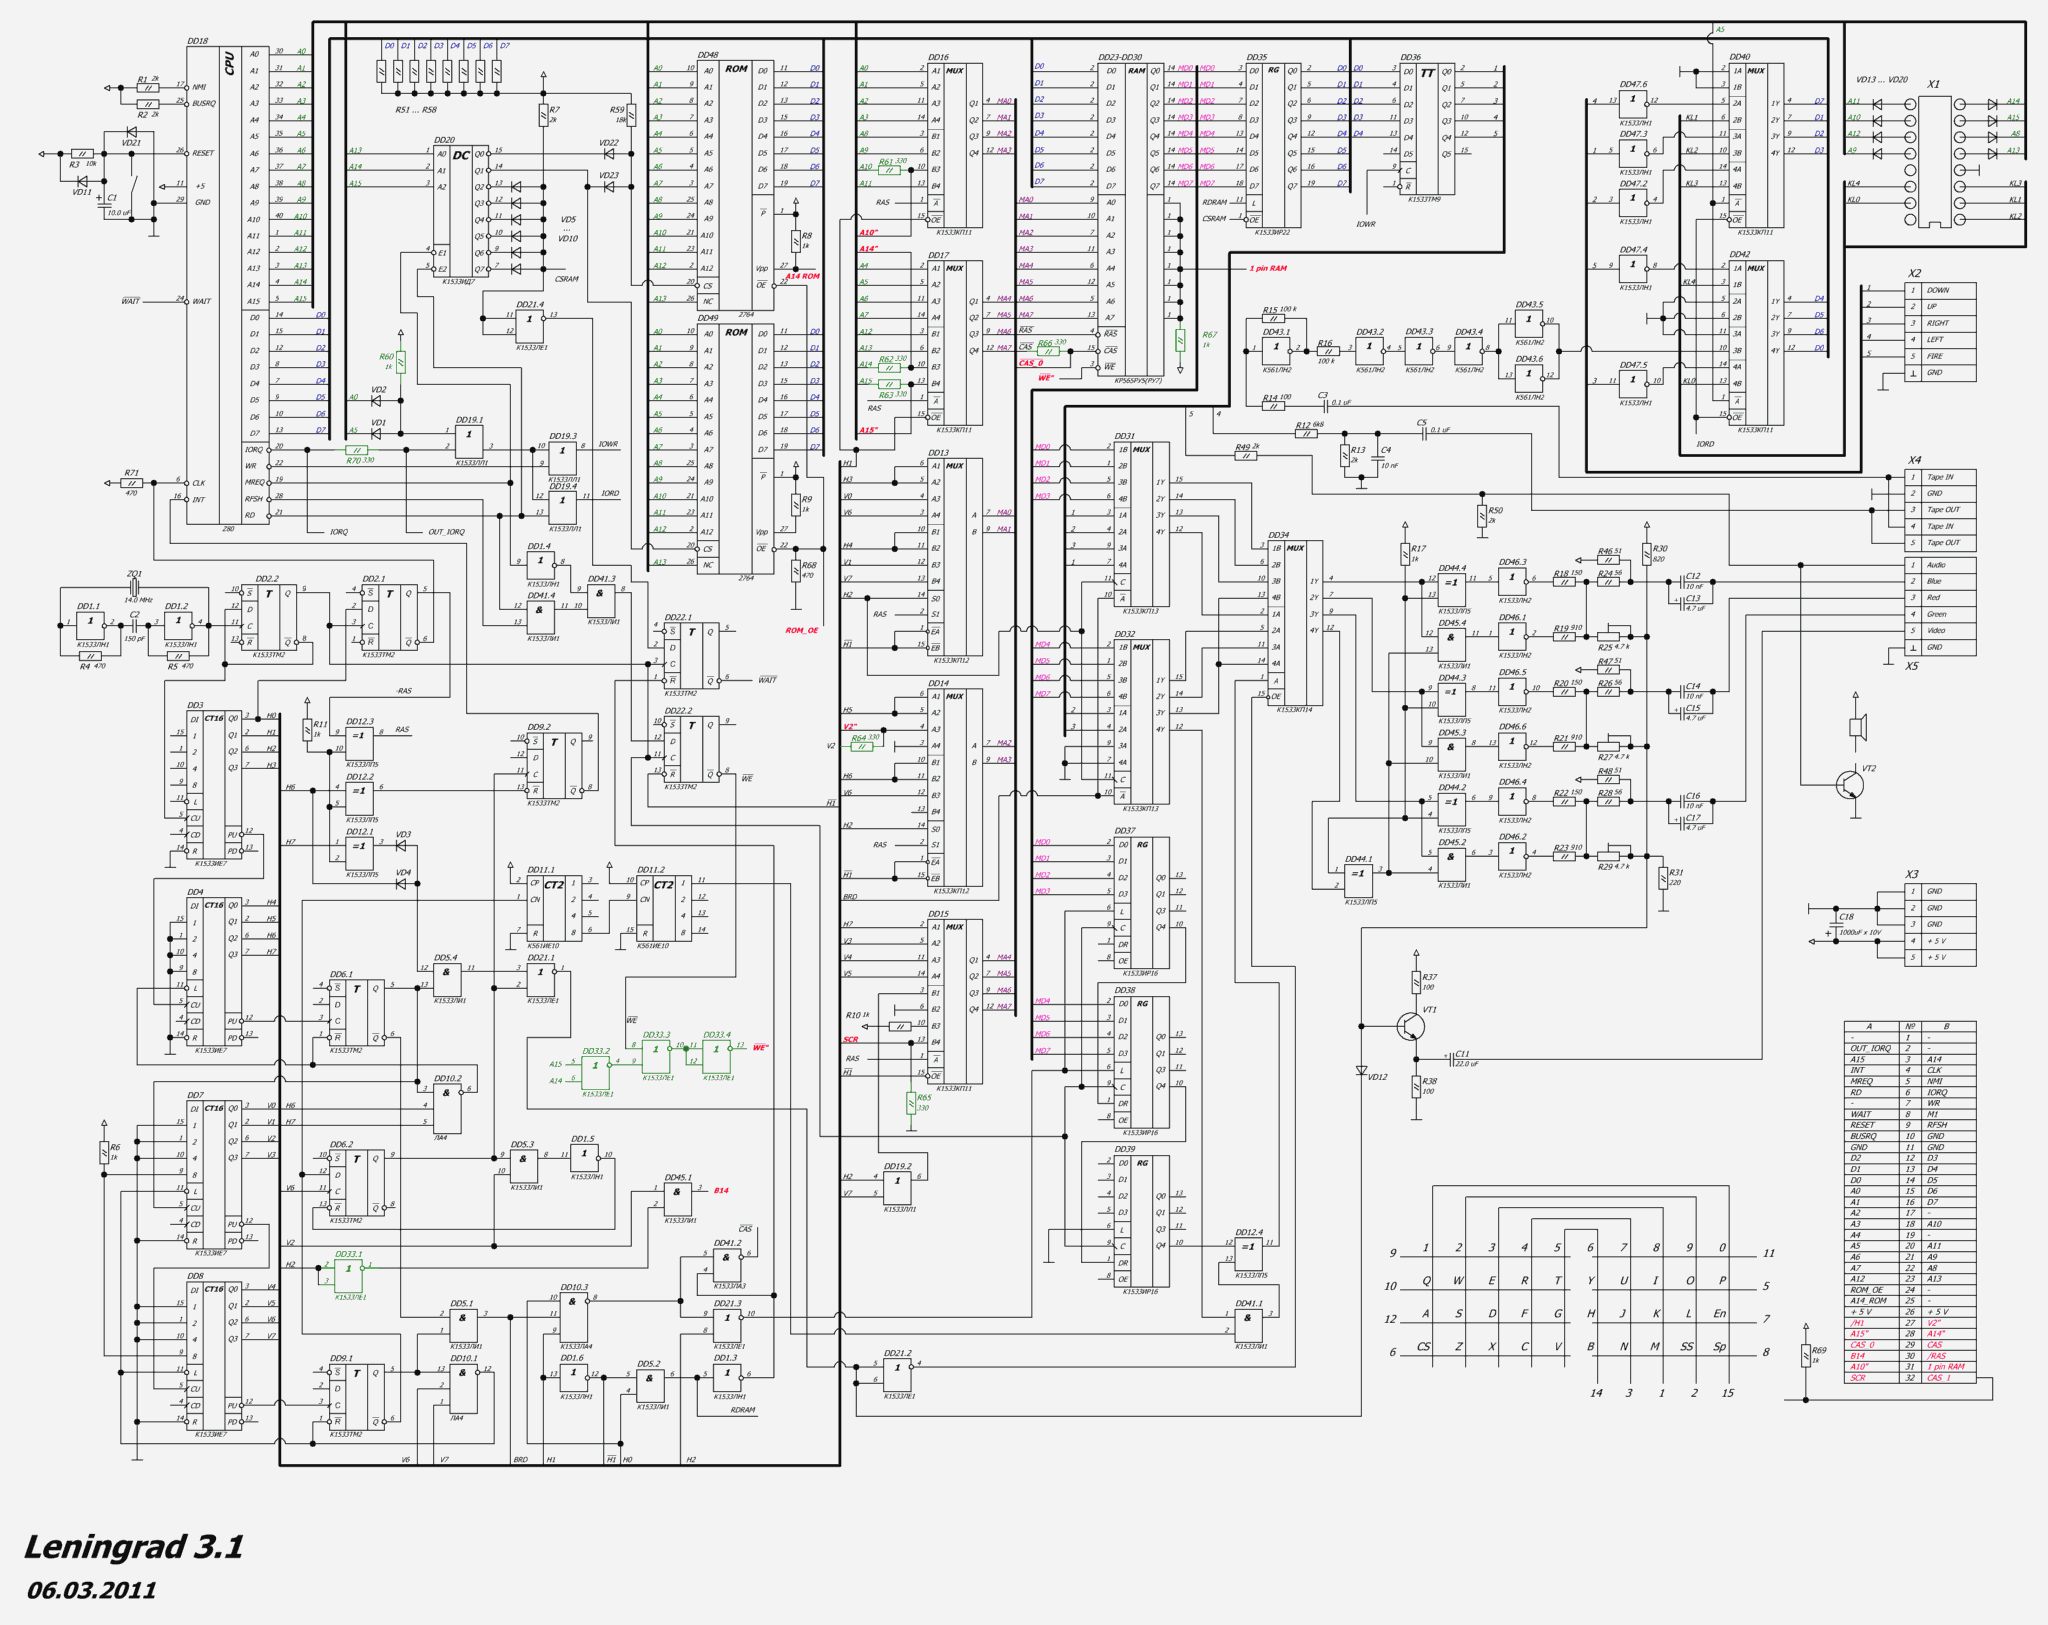This screenshot has height=1625, width=2048.
Task: Click the DD11.1 CT2 counter chip
Action: [x=554, y=908]
